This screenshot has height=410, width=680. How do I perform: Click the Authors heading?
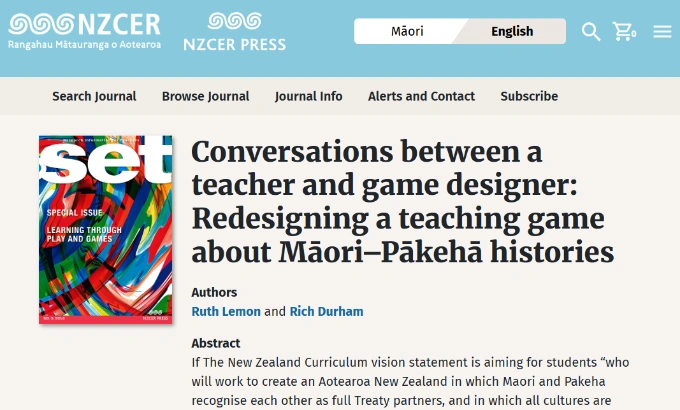(x=214, y=293)
